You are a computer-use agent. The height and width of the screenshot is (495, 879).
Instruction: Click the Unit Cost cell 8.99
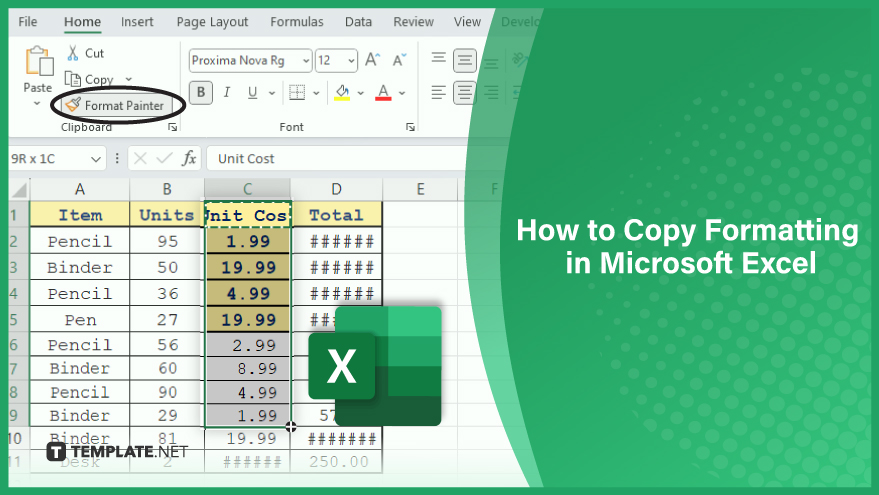[248, 368]
